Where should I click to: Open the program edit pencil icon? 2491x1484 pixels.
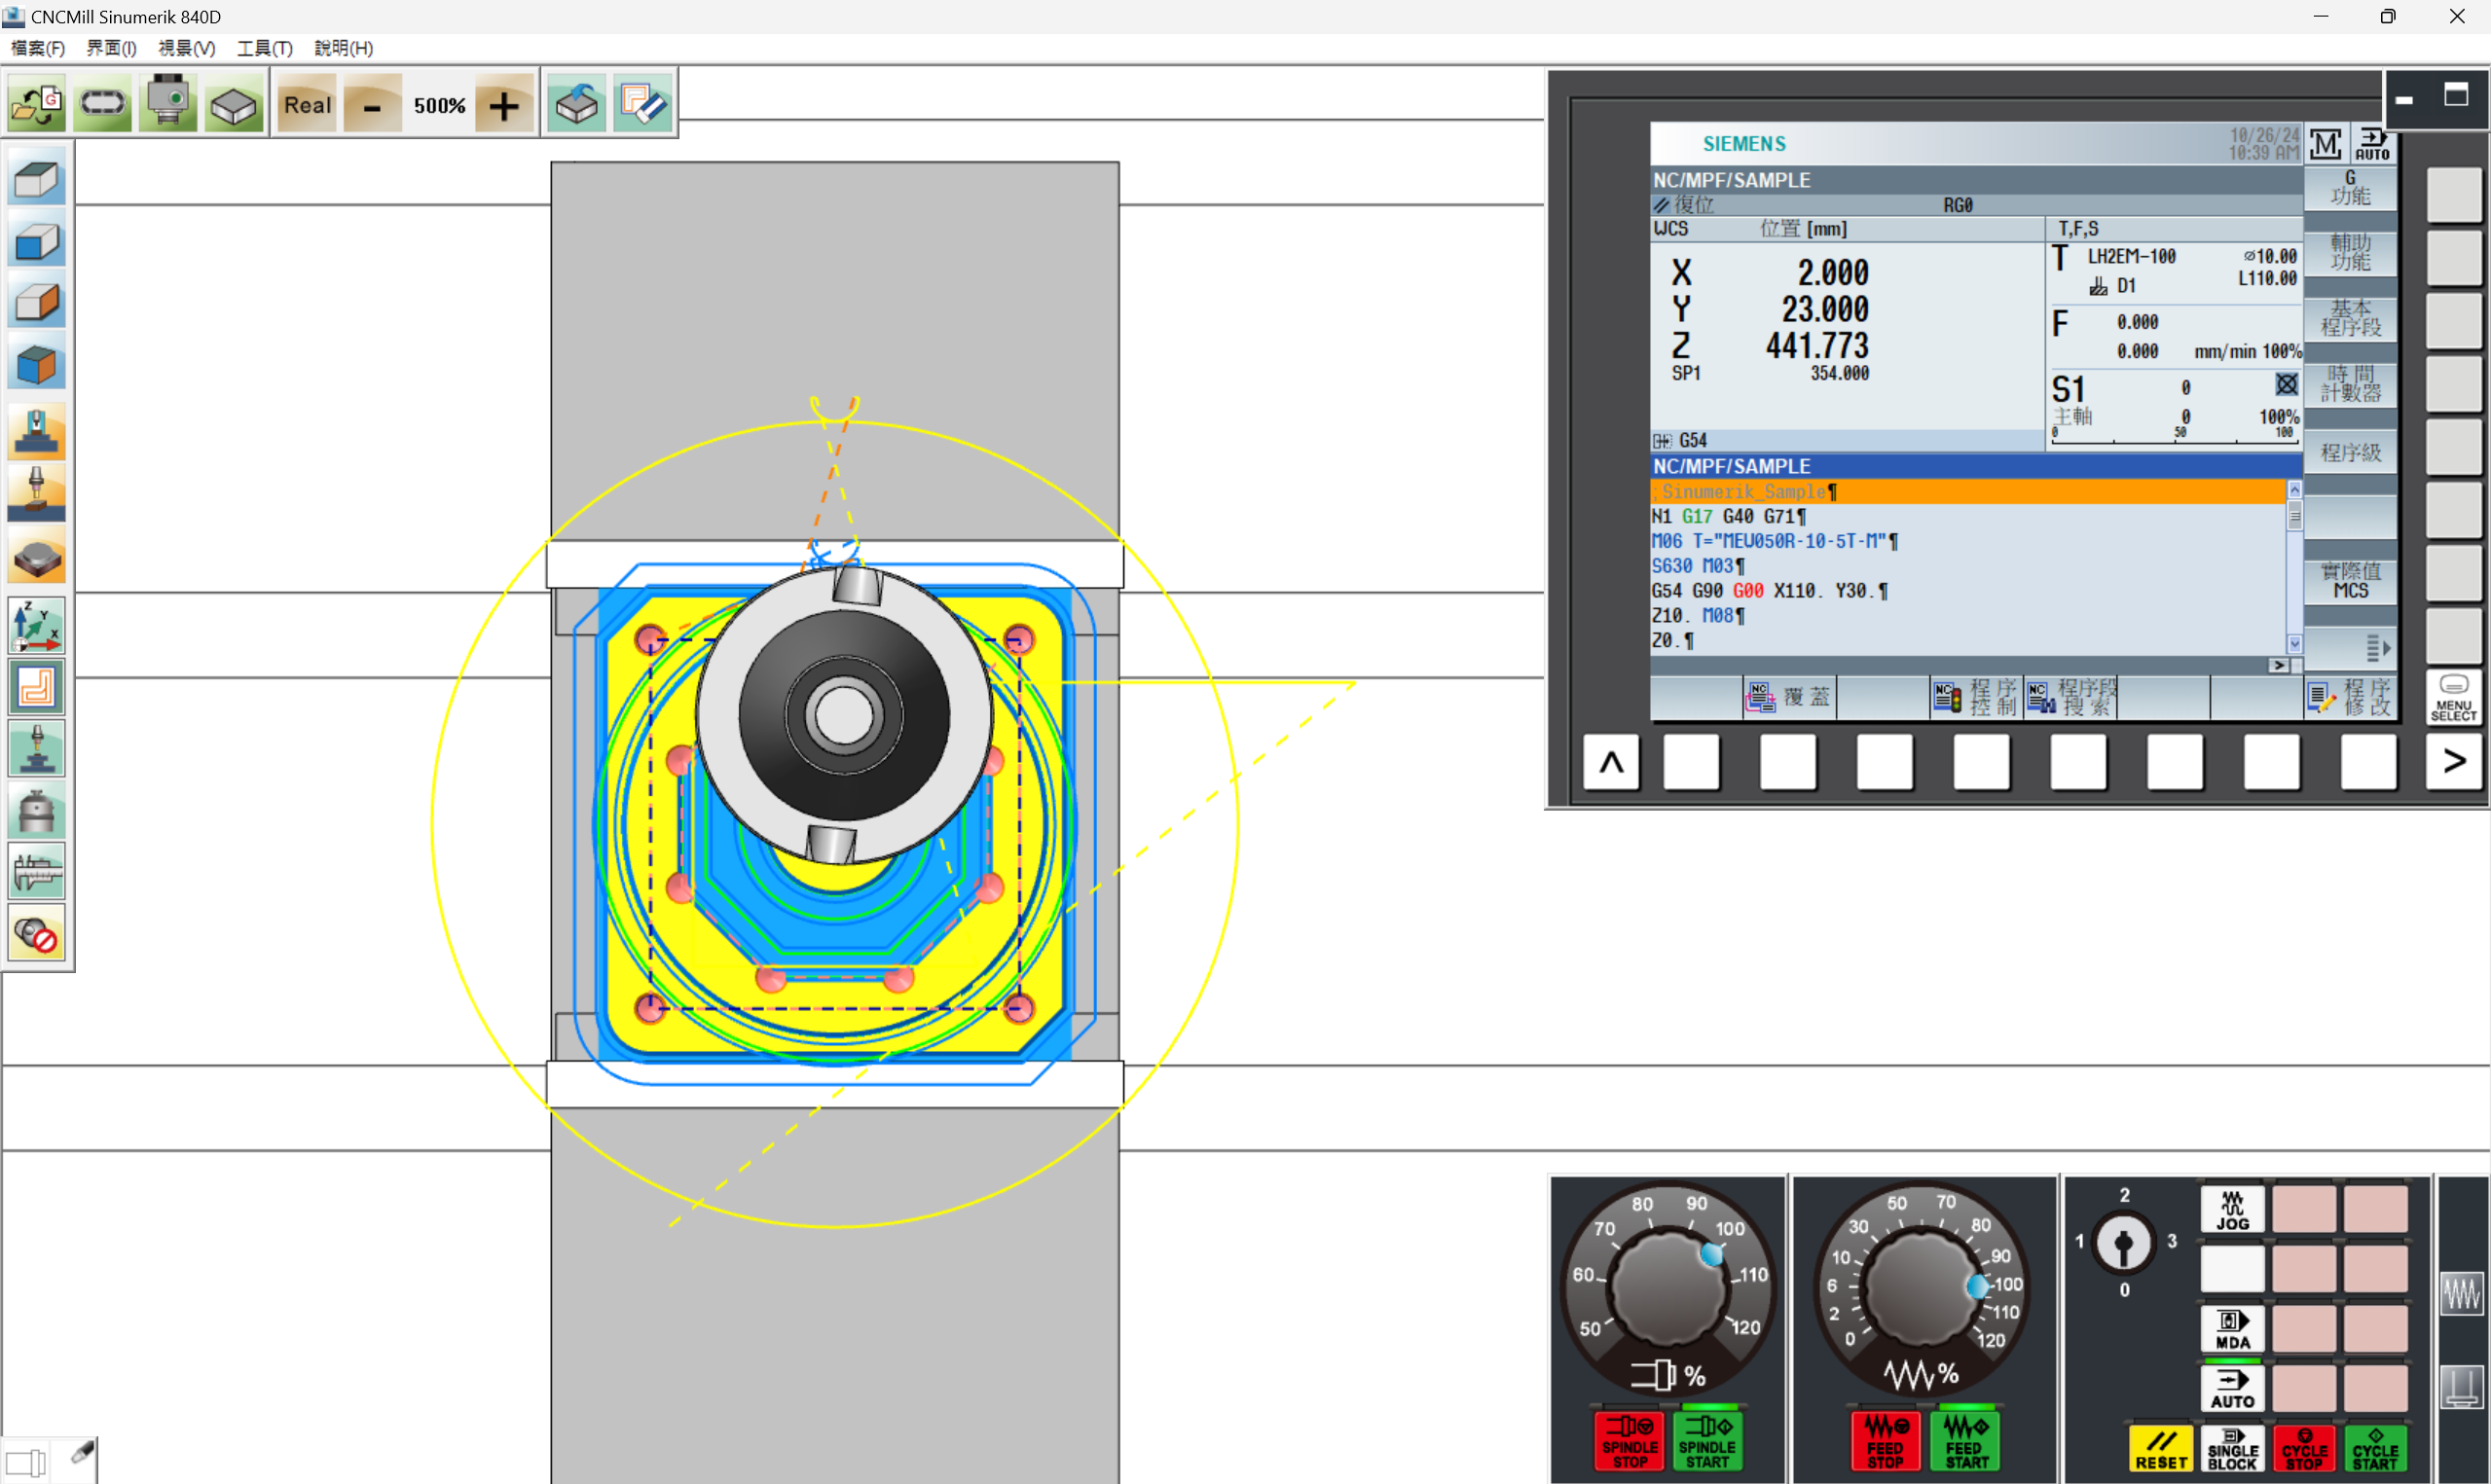click(643, 104)
